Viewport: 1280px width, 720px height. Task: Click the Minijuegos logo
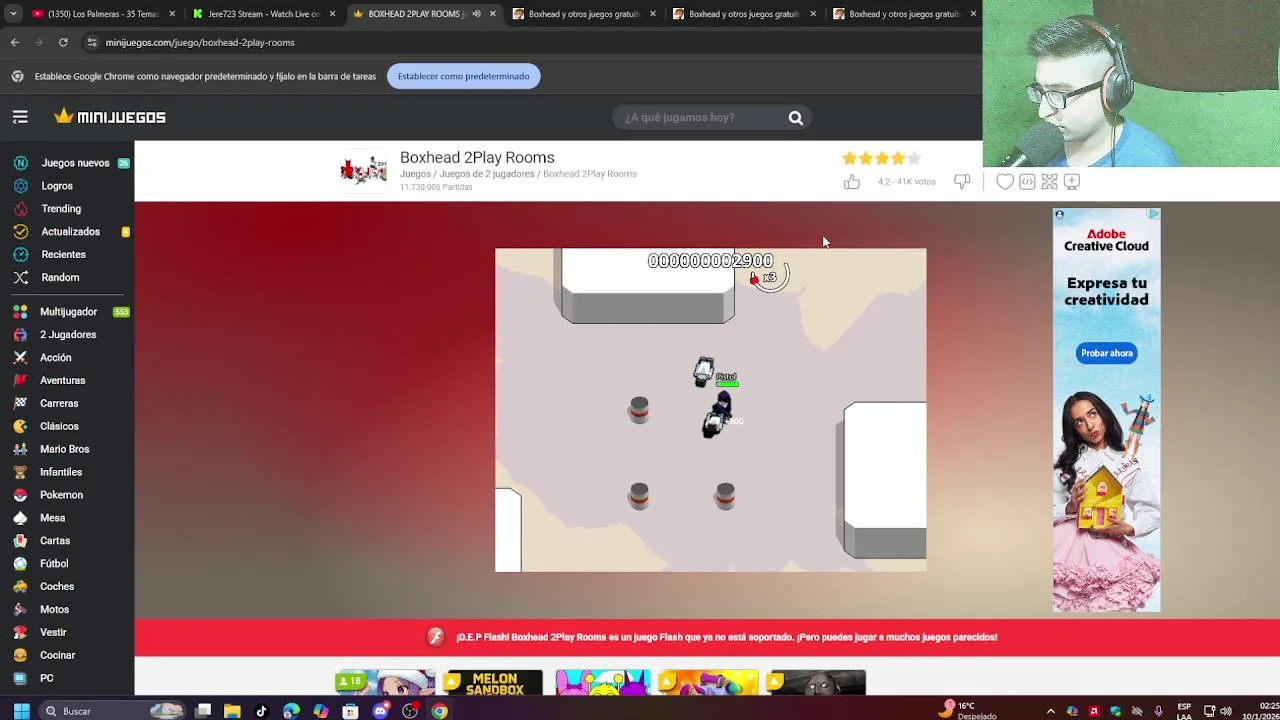point(110,117)
